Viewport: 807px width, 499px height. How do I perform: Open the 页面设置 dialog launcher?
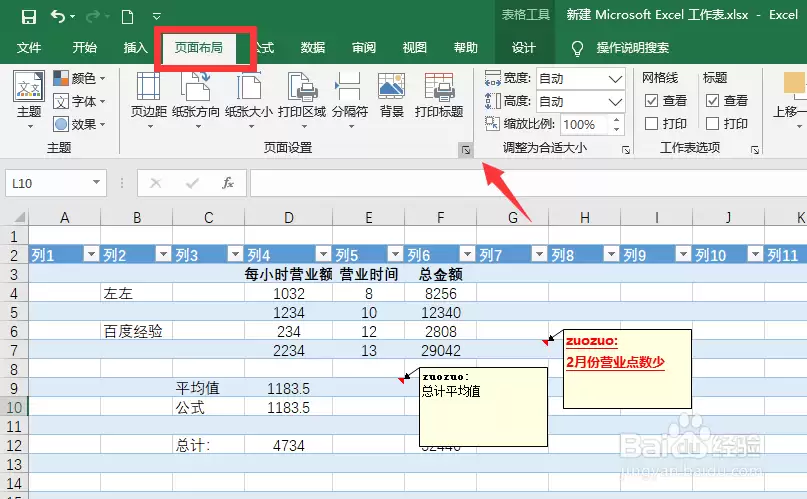(465, 150)
